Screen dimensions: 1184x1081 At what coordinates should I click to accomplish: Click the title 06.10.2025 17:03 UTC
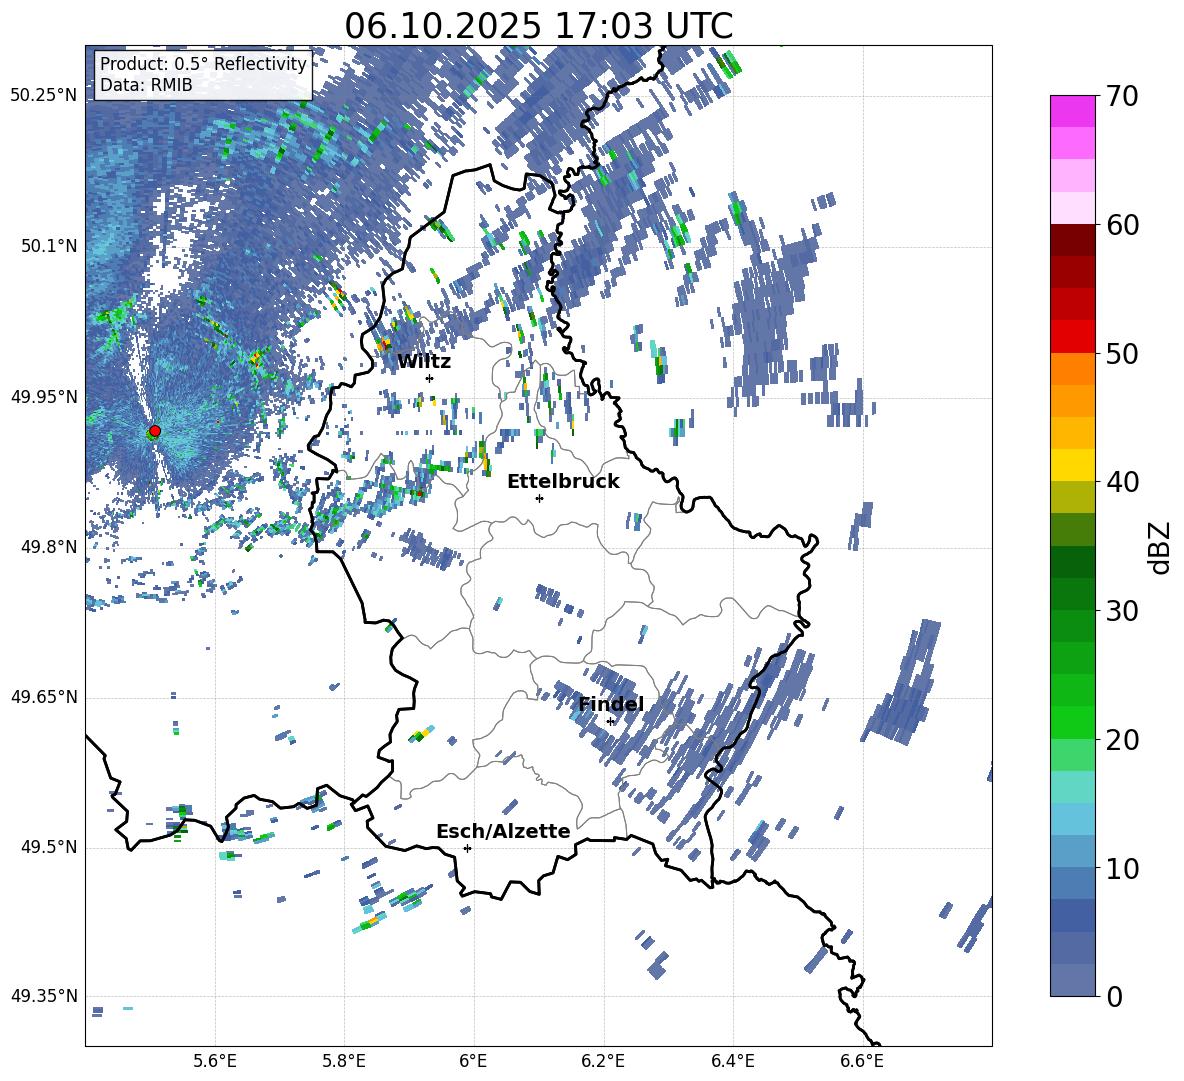538,26
